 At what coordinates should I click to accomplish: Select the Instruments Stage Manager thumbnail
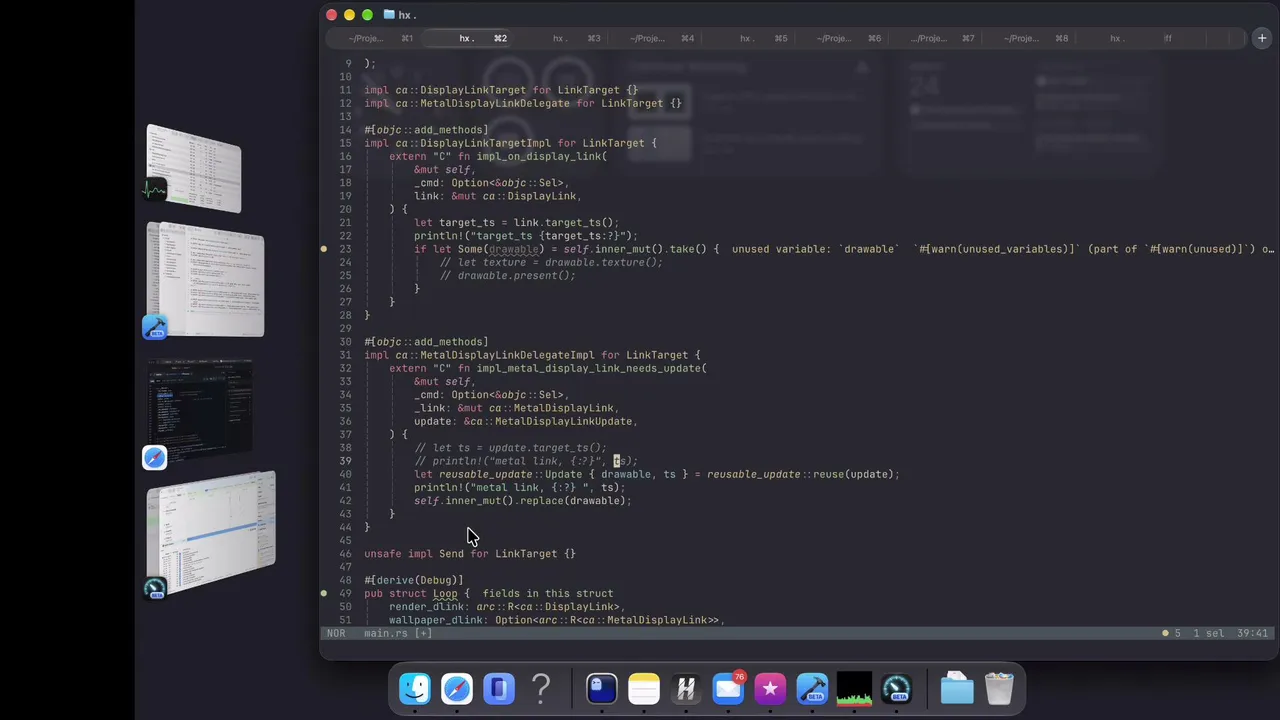[x=210, y=532]
